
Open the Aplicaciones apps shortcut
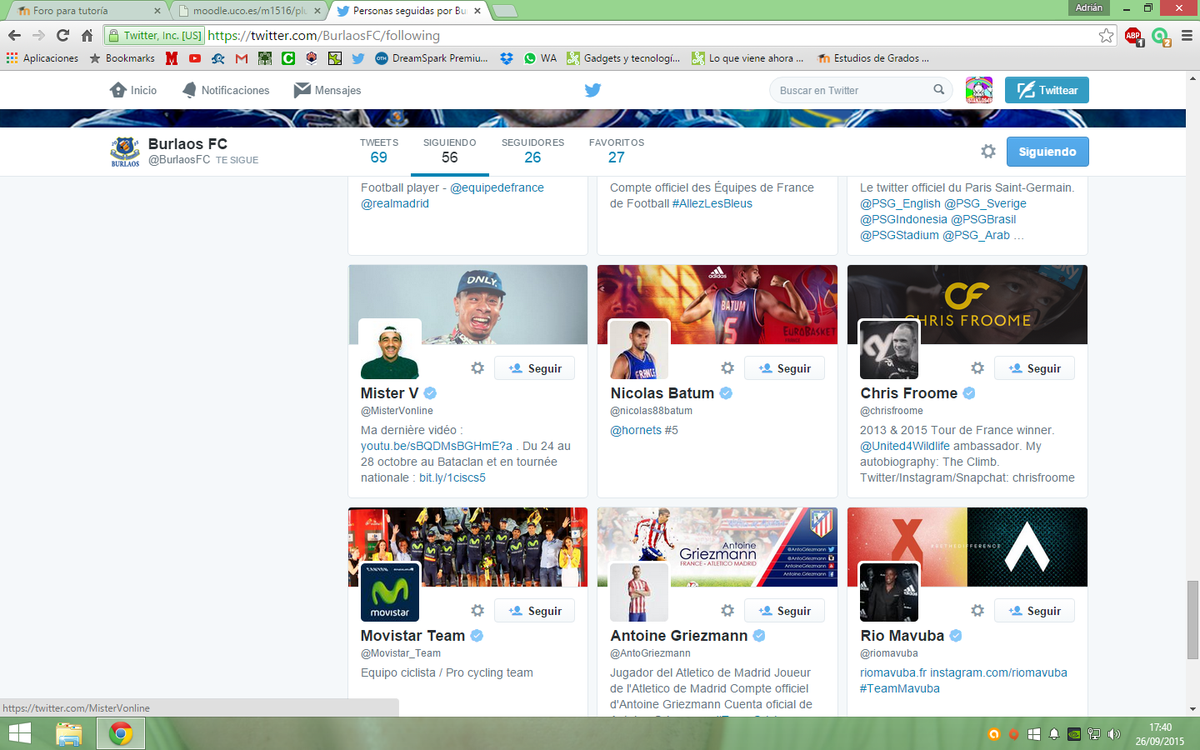(42, 58)
